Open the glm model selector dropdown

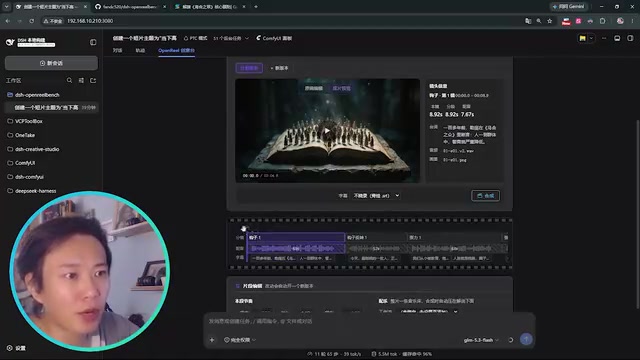click(481, 340)
